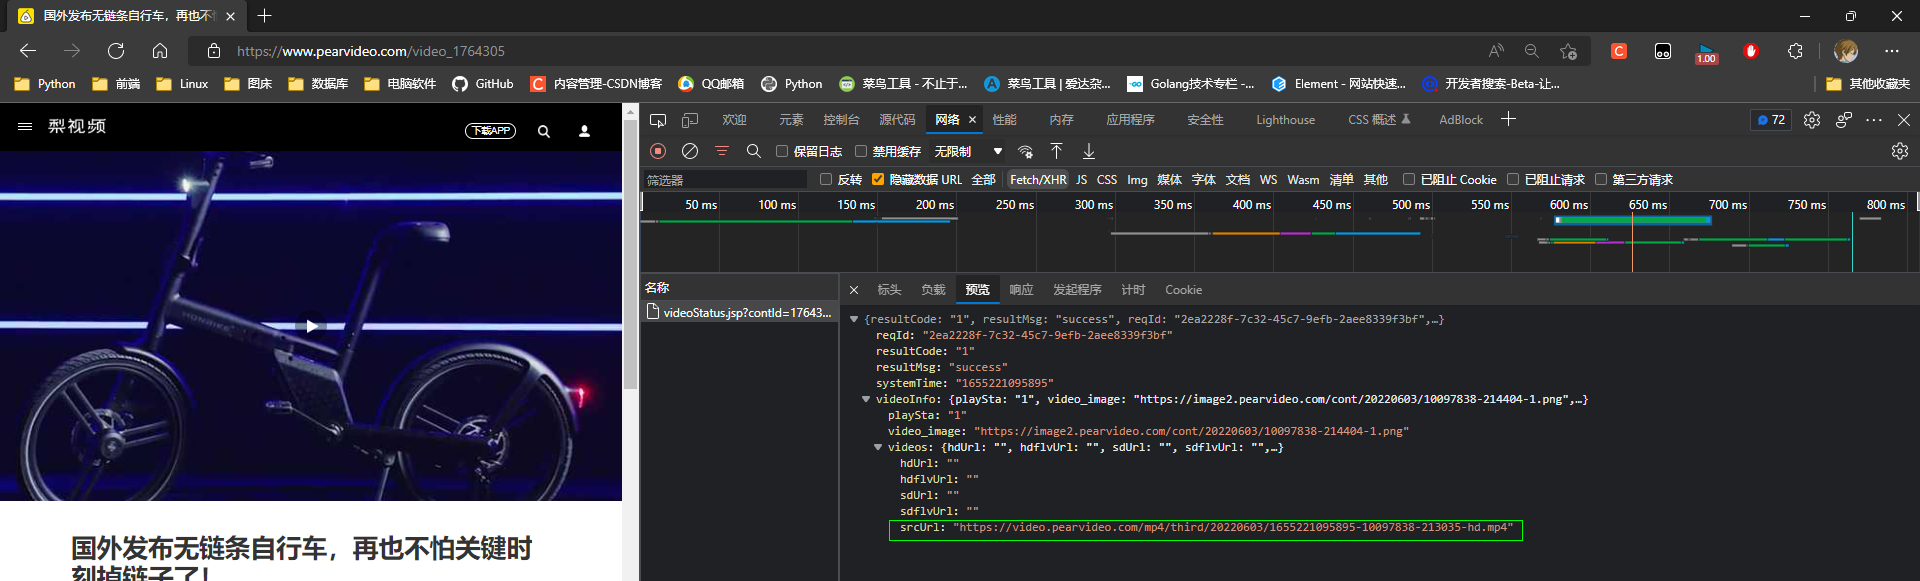Click the CSDN extension icon in toolbar
1920x581 pixels.
(1619, 51)
